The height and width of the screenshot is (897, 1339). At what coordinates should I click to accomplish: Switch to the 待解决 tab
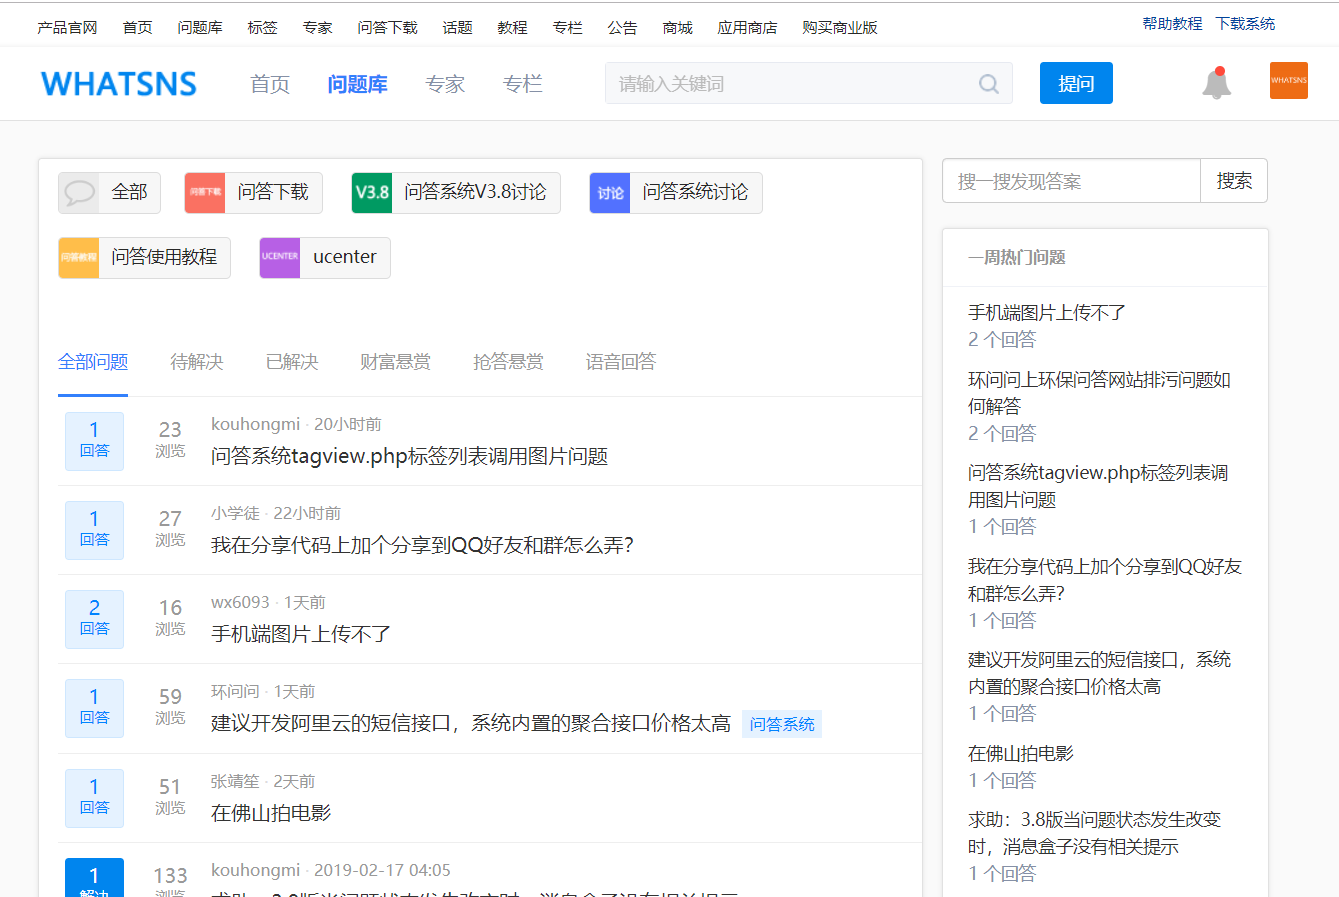click(x=196, y=362)
